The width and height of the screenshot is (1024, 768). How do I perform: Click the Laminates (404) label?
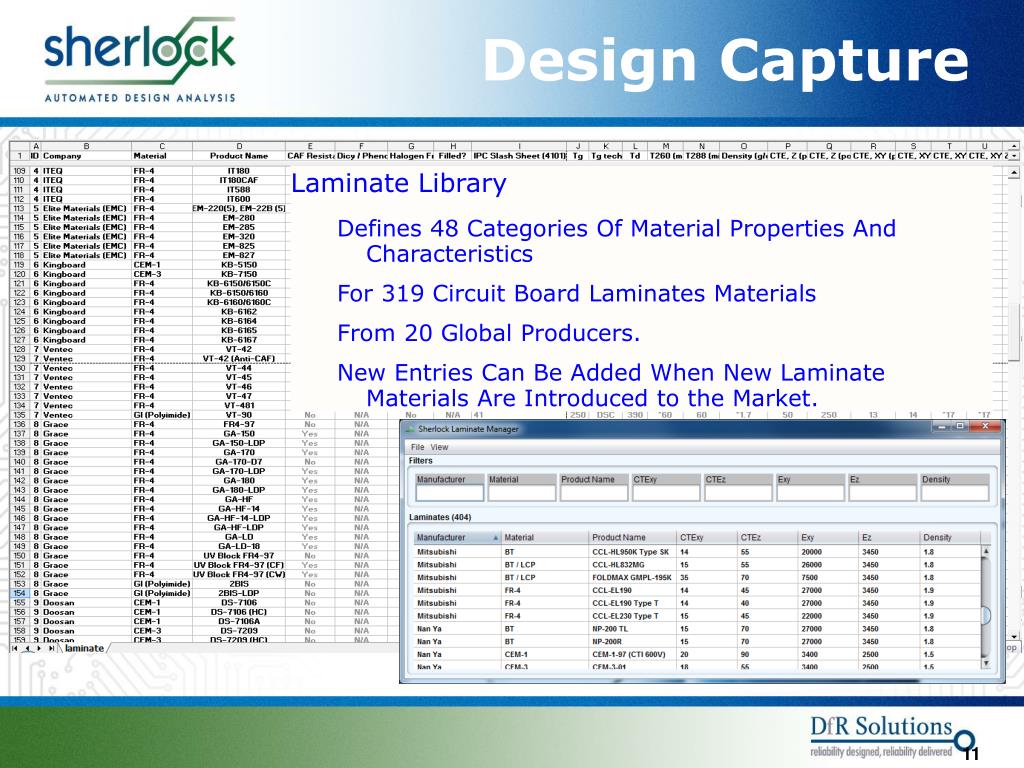coord(440,517)
